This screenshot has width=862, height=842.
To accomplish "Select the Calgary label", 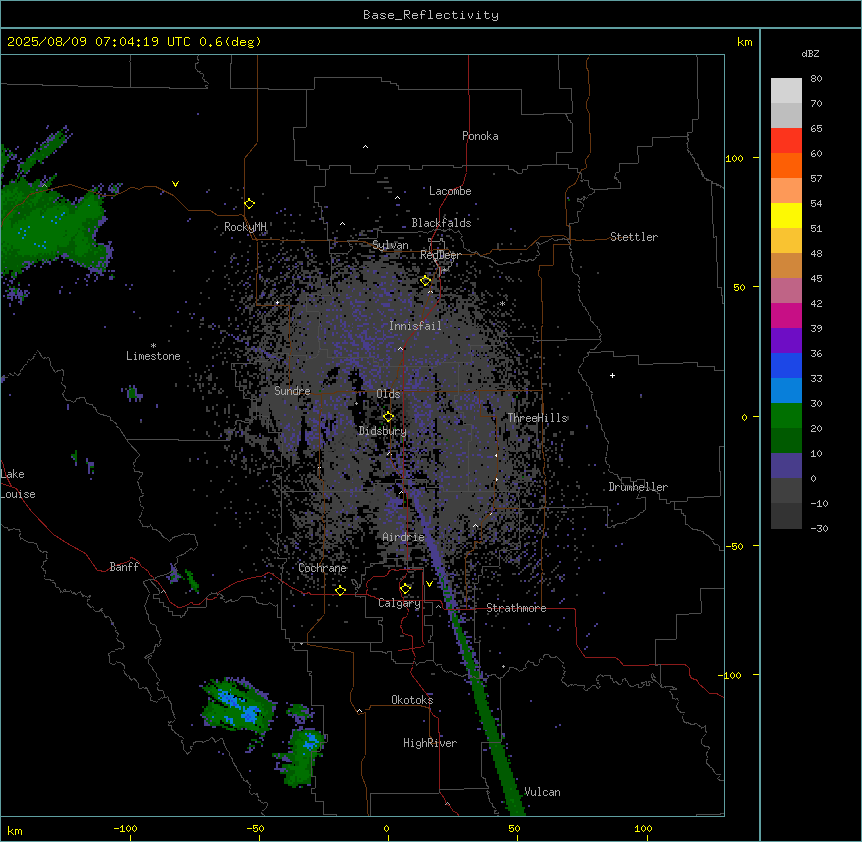I will (399, 603).
